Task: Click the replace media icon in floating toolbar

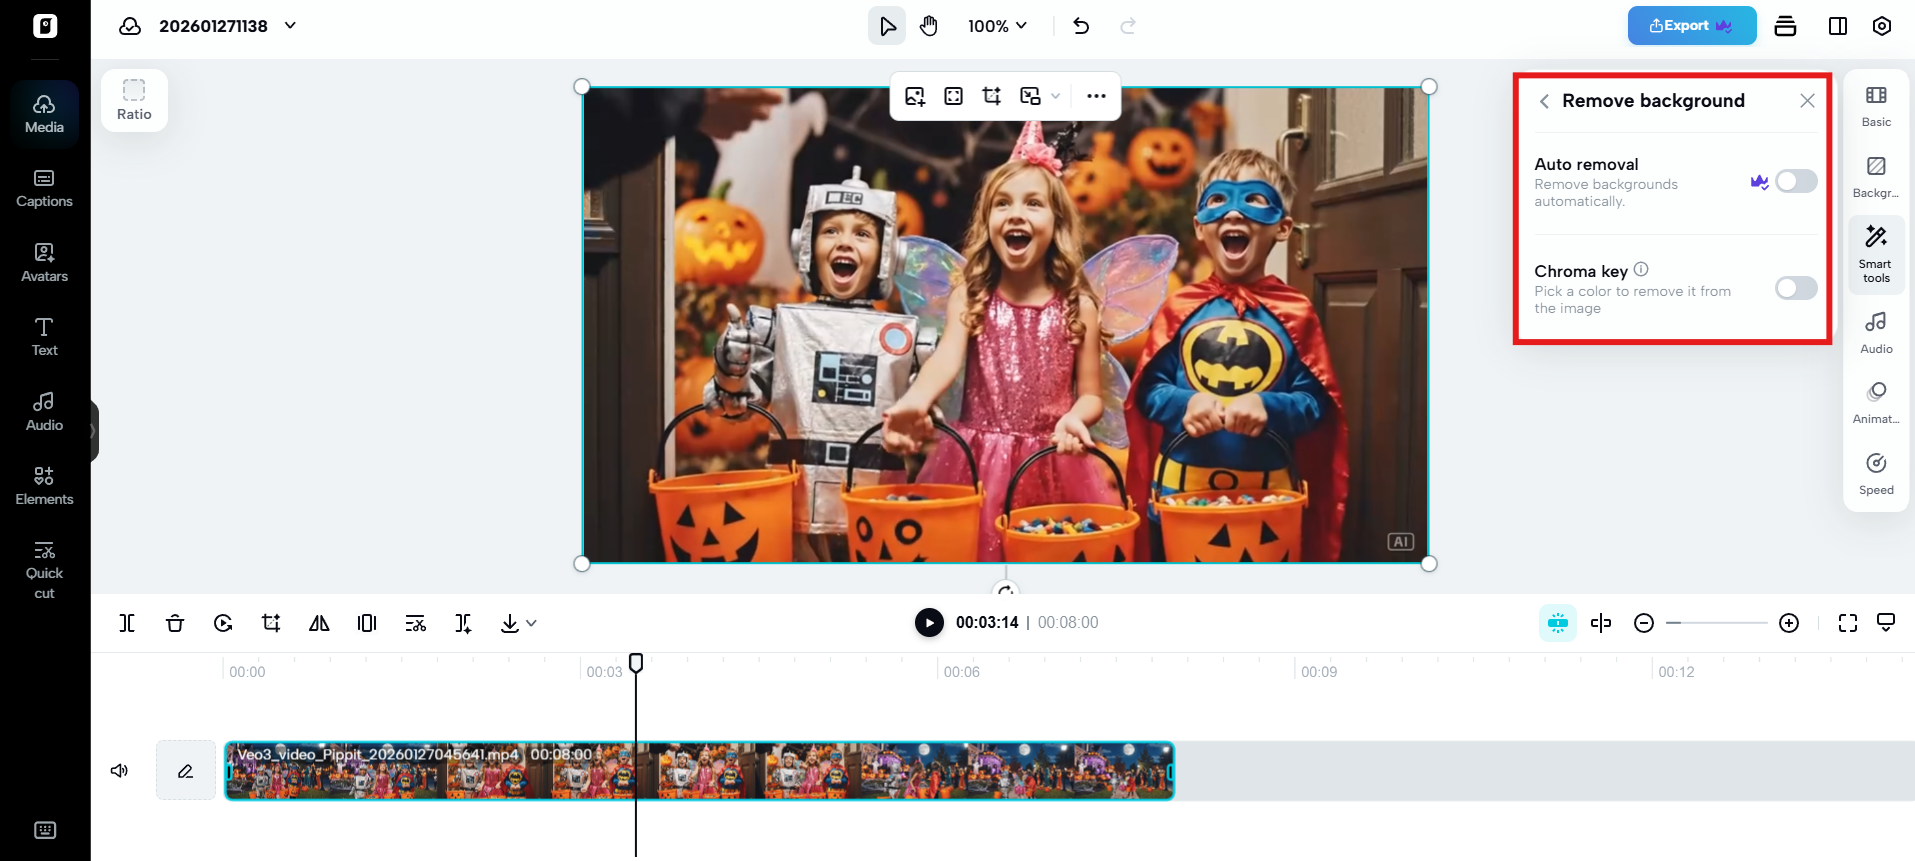Action: point(1030,96)
